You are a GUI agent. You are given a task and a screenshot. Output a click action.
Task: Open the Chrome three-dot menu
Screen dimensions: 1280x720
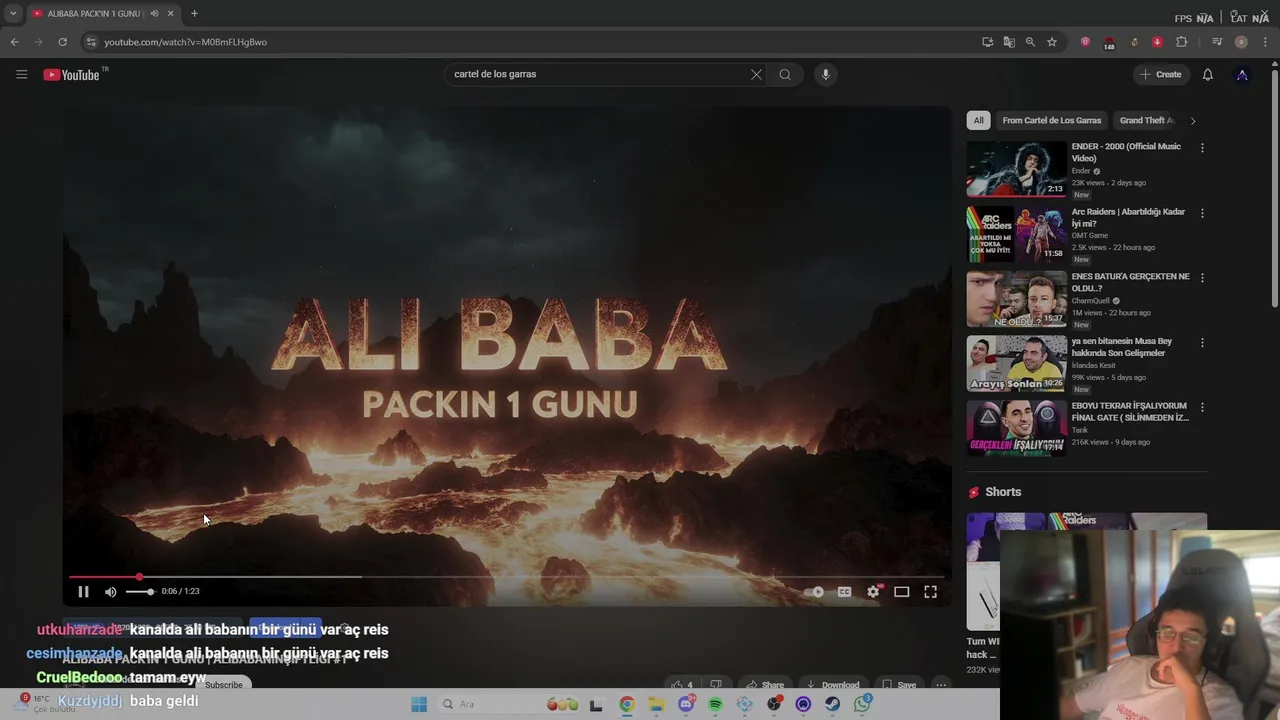(1265, 42)
